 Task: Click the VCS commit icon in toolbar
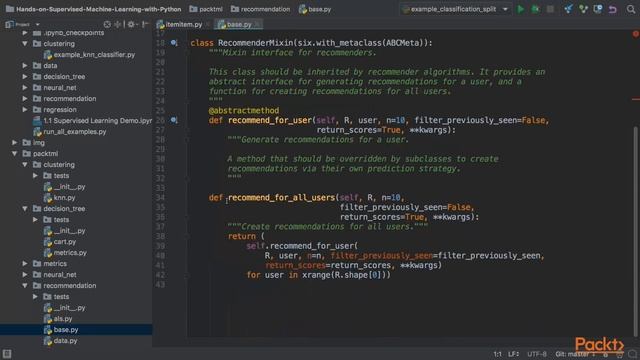[583, 9]
